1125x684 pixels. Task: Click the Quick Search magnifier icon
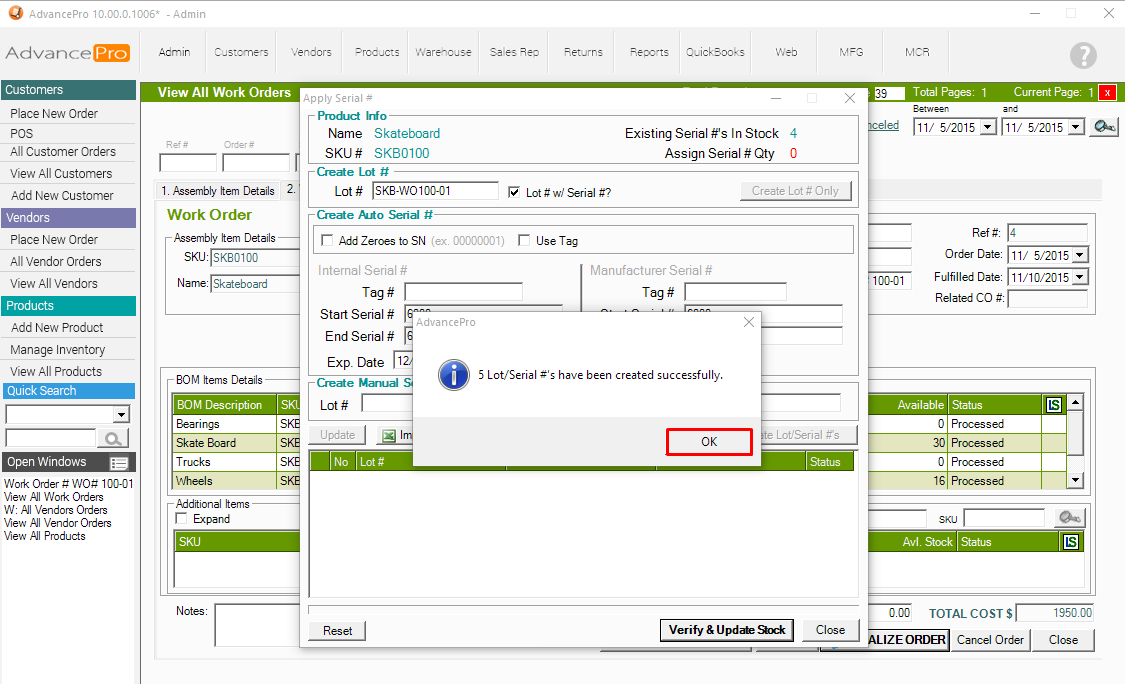coord(112,438)
